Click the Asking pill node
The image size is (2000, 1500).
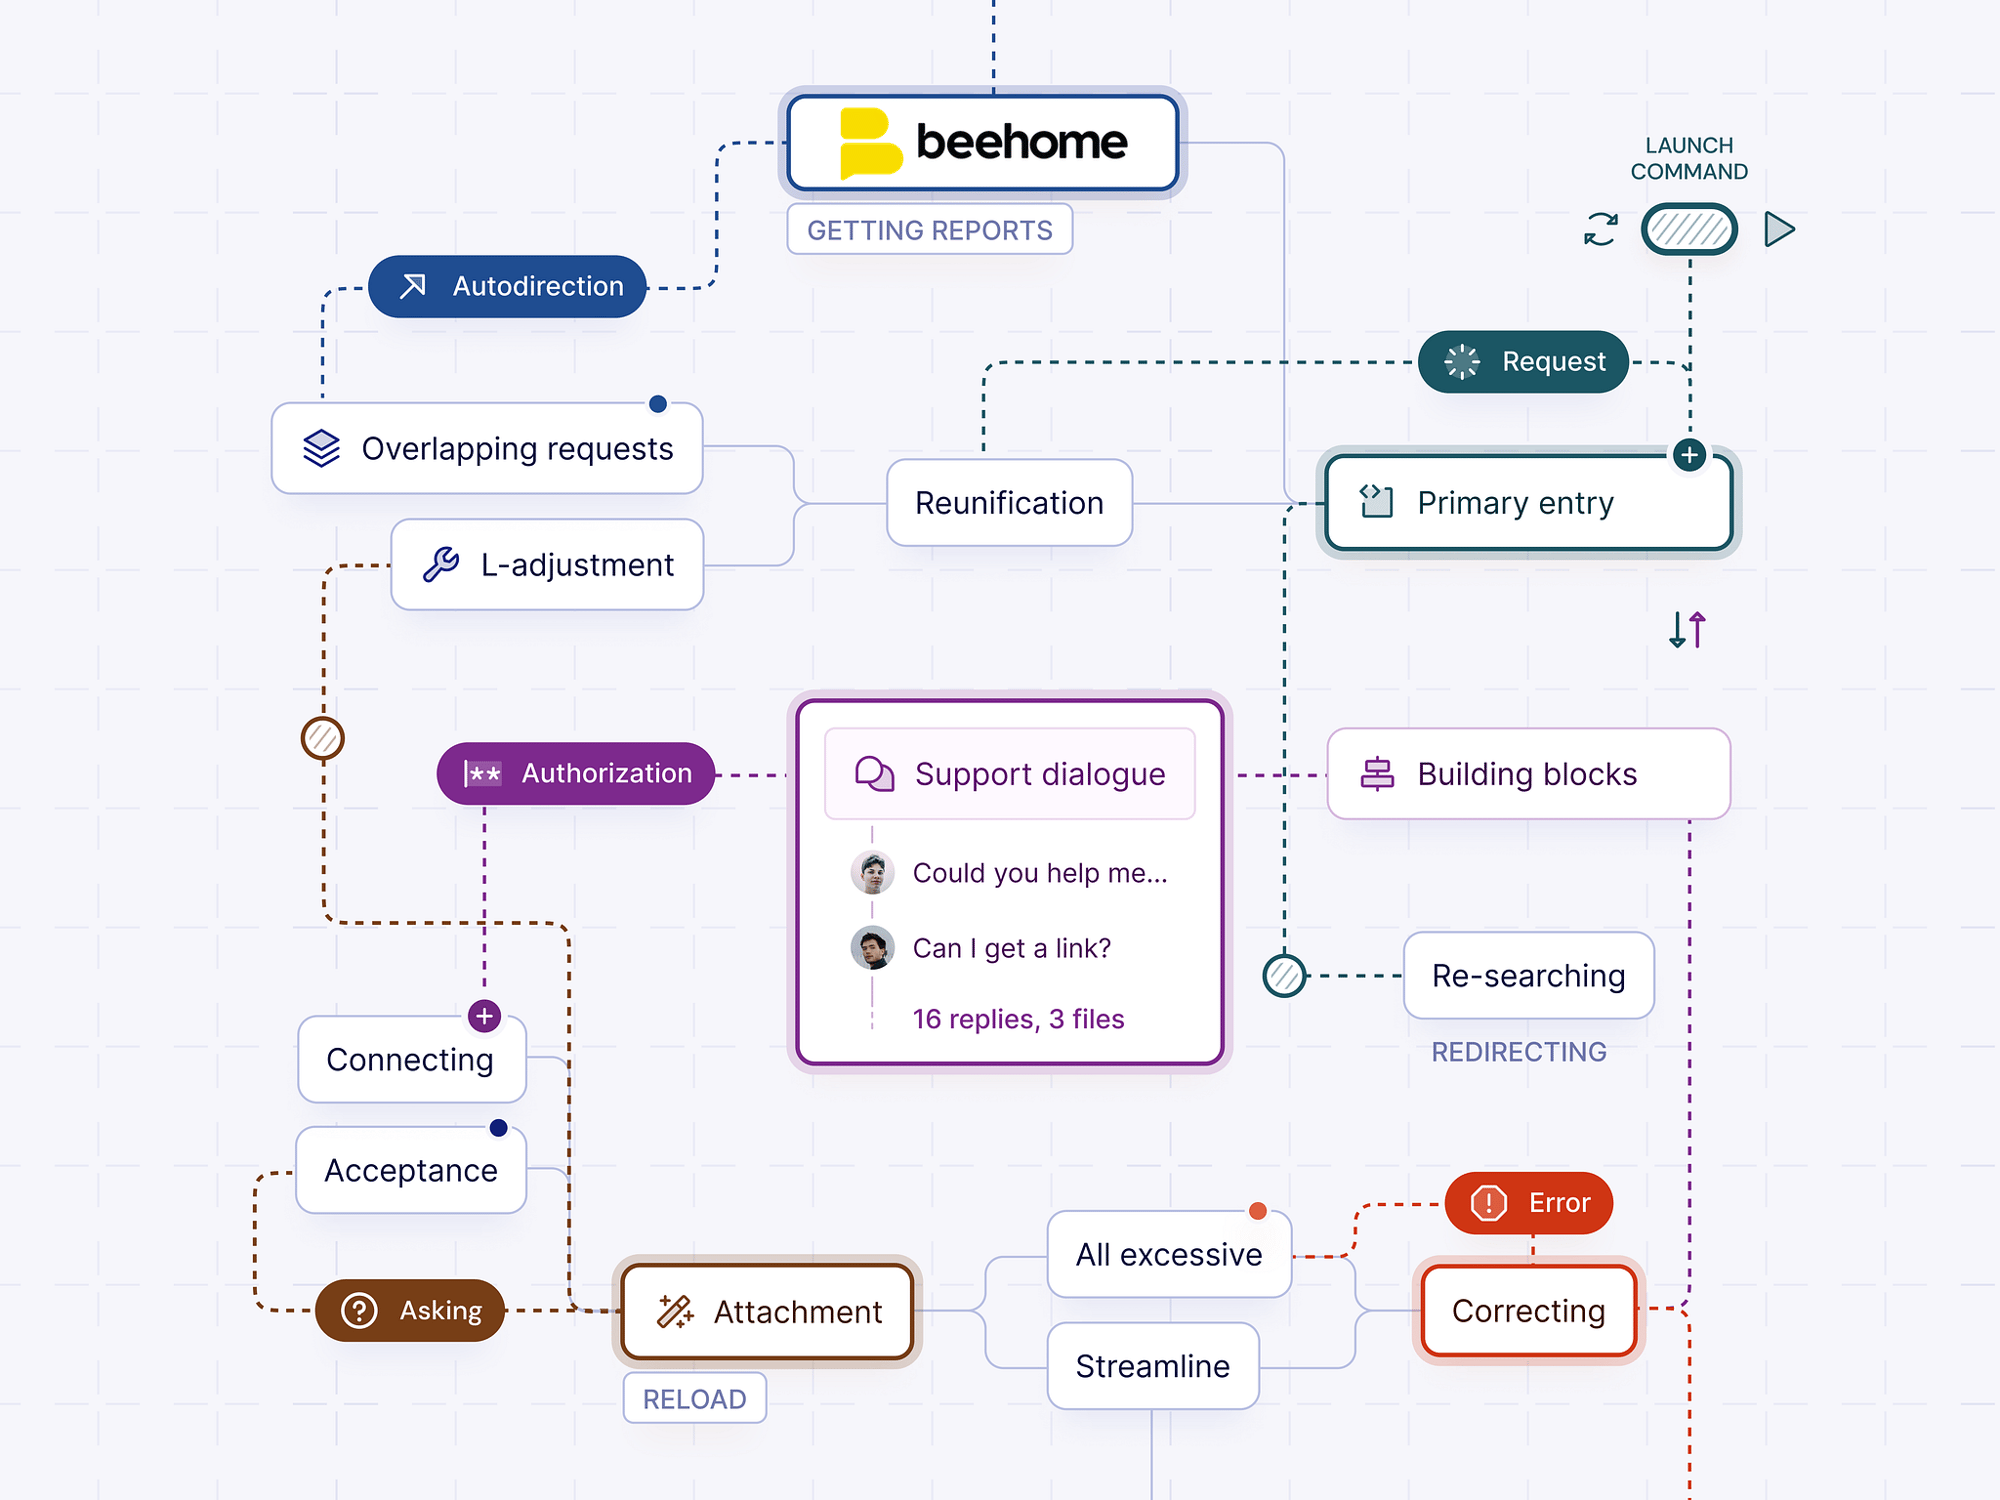(x=410, y=1311)
